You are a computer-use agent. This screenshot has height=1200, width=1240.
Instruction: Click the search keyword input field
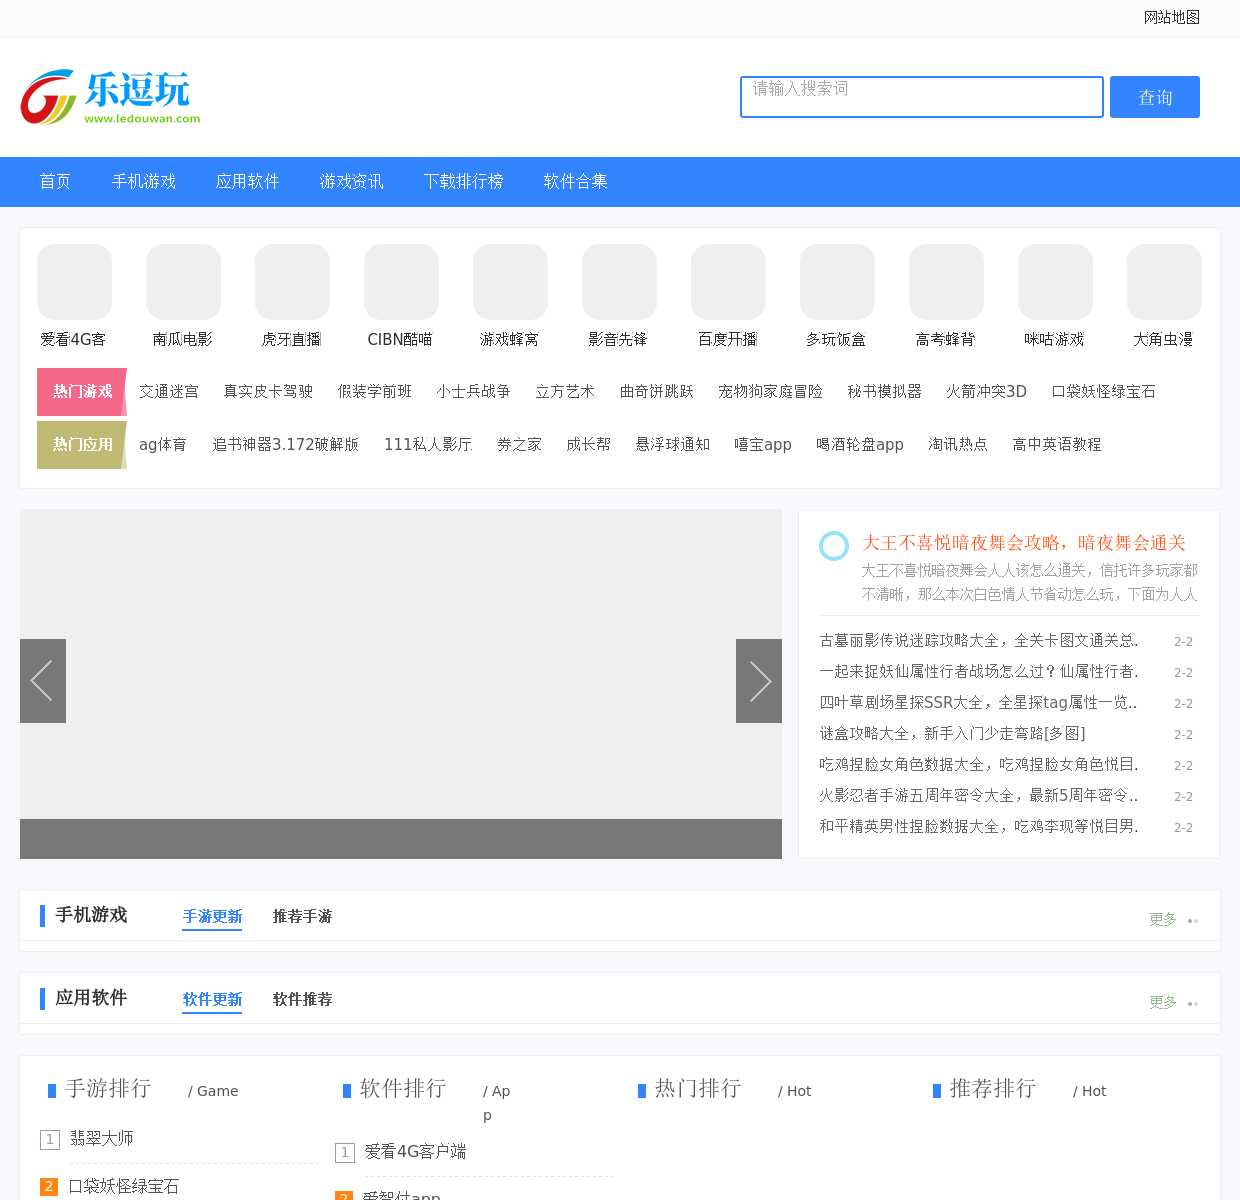[921, 97]
